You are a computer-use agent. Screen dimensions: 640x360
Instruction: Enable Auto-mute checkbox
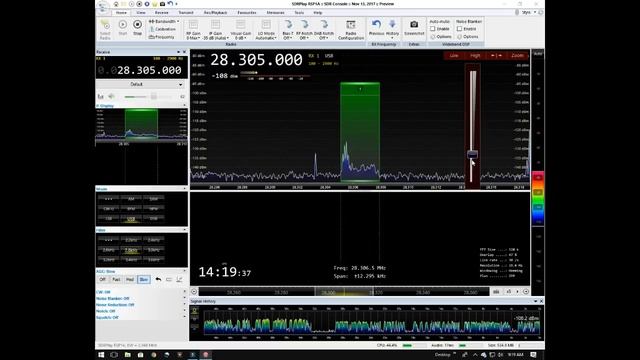[433, 29]
